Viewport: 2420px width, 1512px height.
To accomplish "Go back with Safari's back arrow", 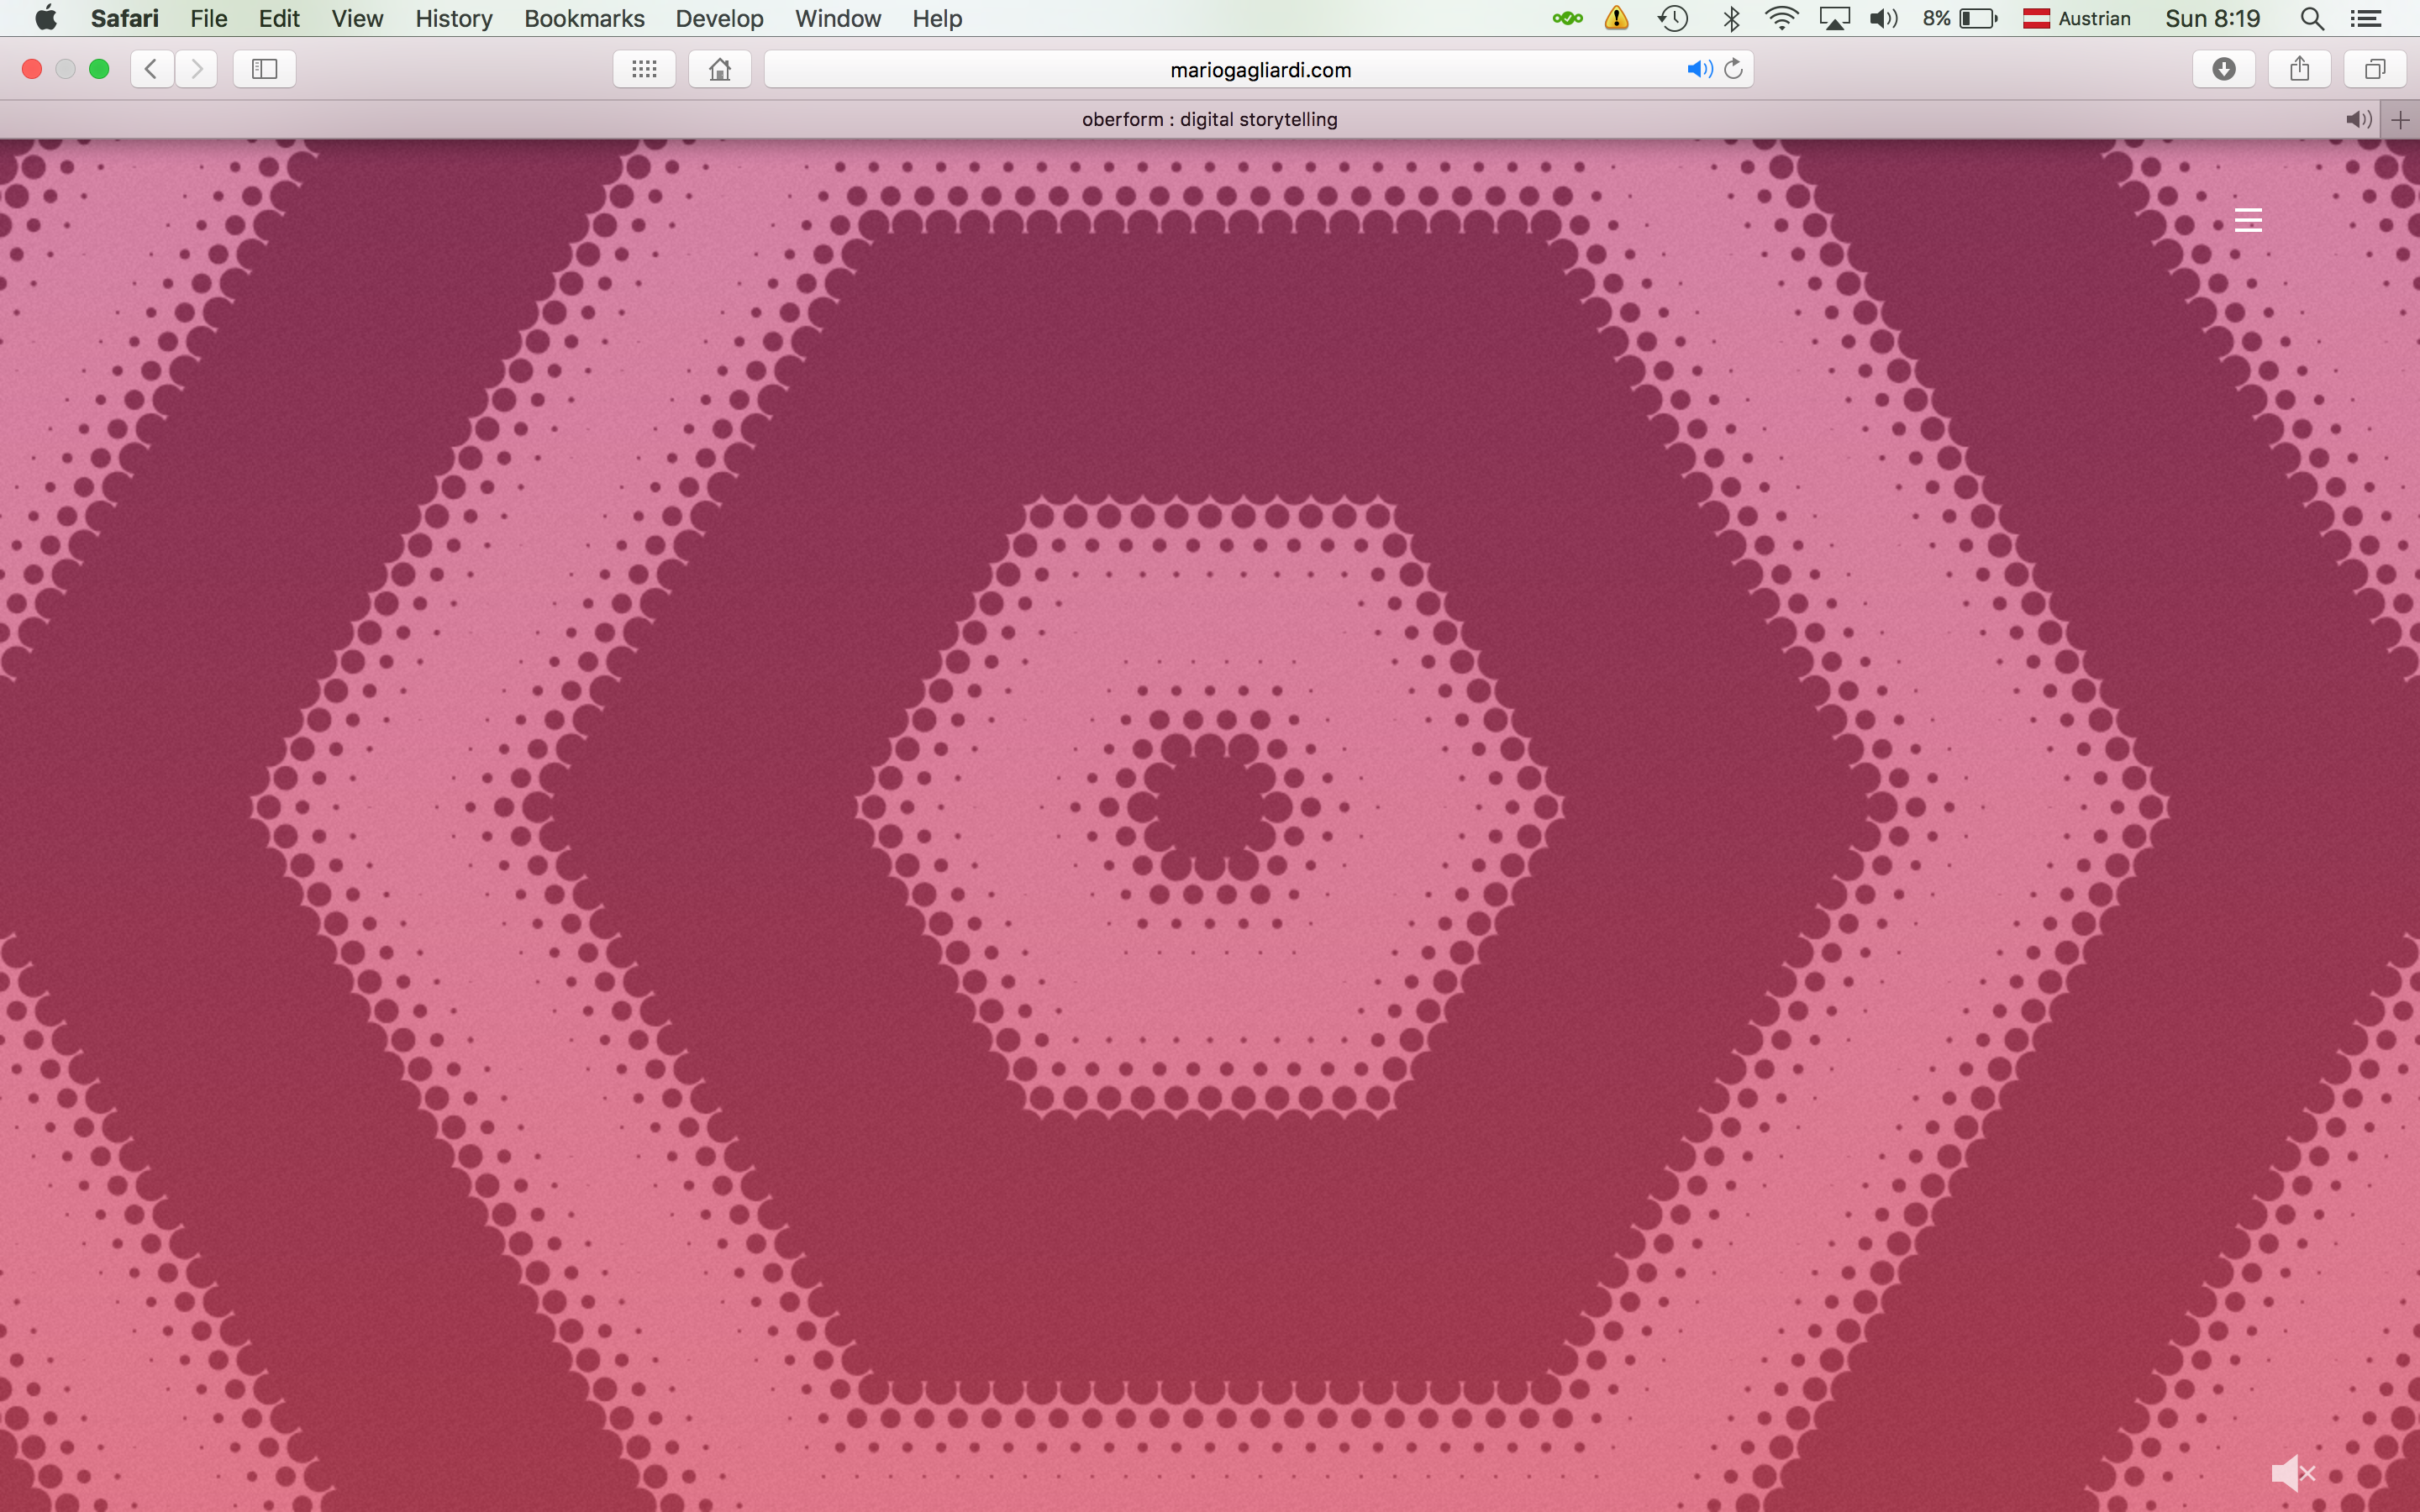I will [152, 69].
